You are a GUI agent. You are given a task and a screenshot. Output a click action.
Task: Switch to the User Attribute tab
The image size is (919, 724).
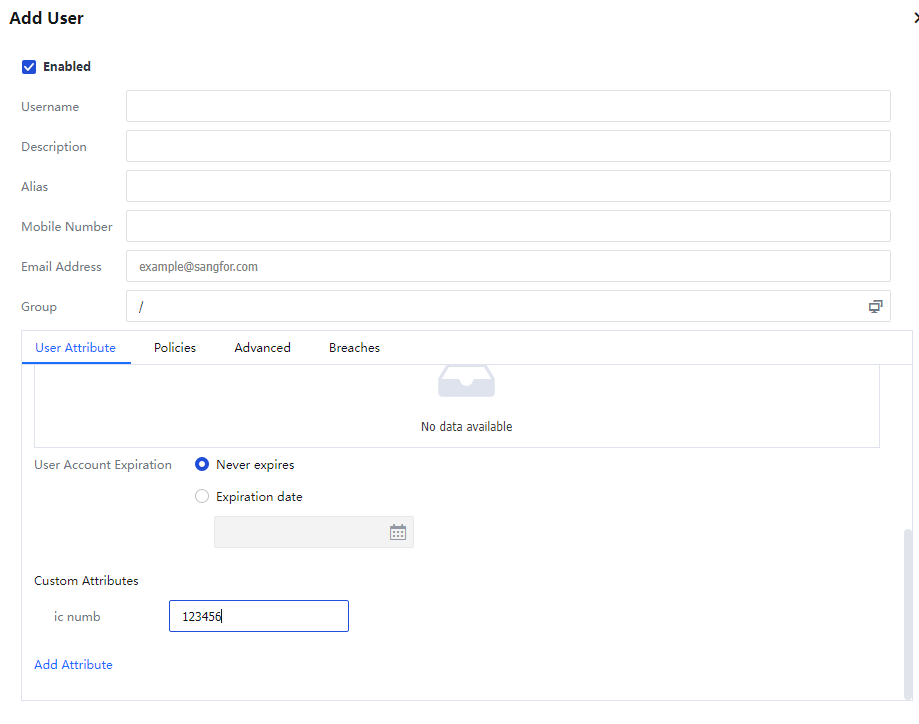point(75,348)
